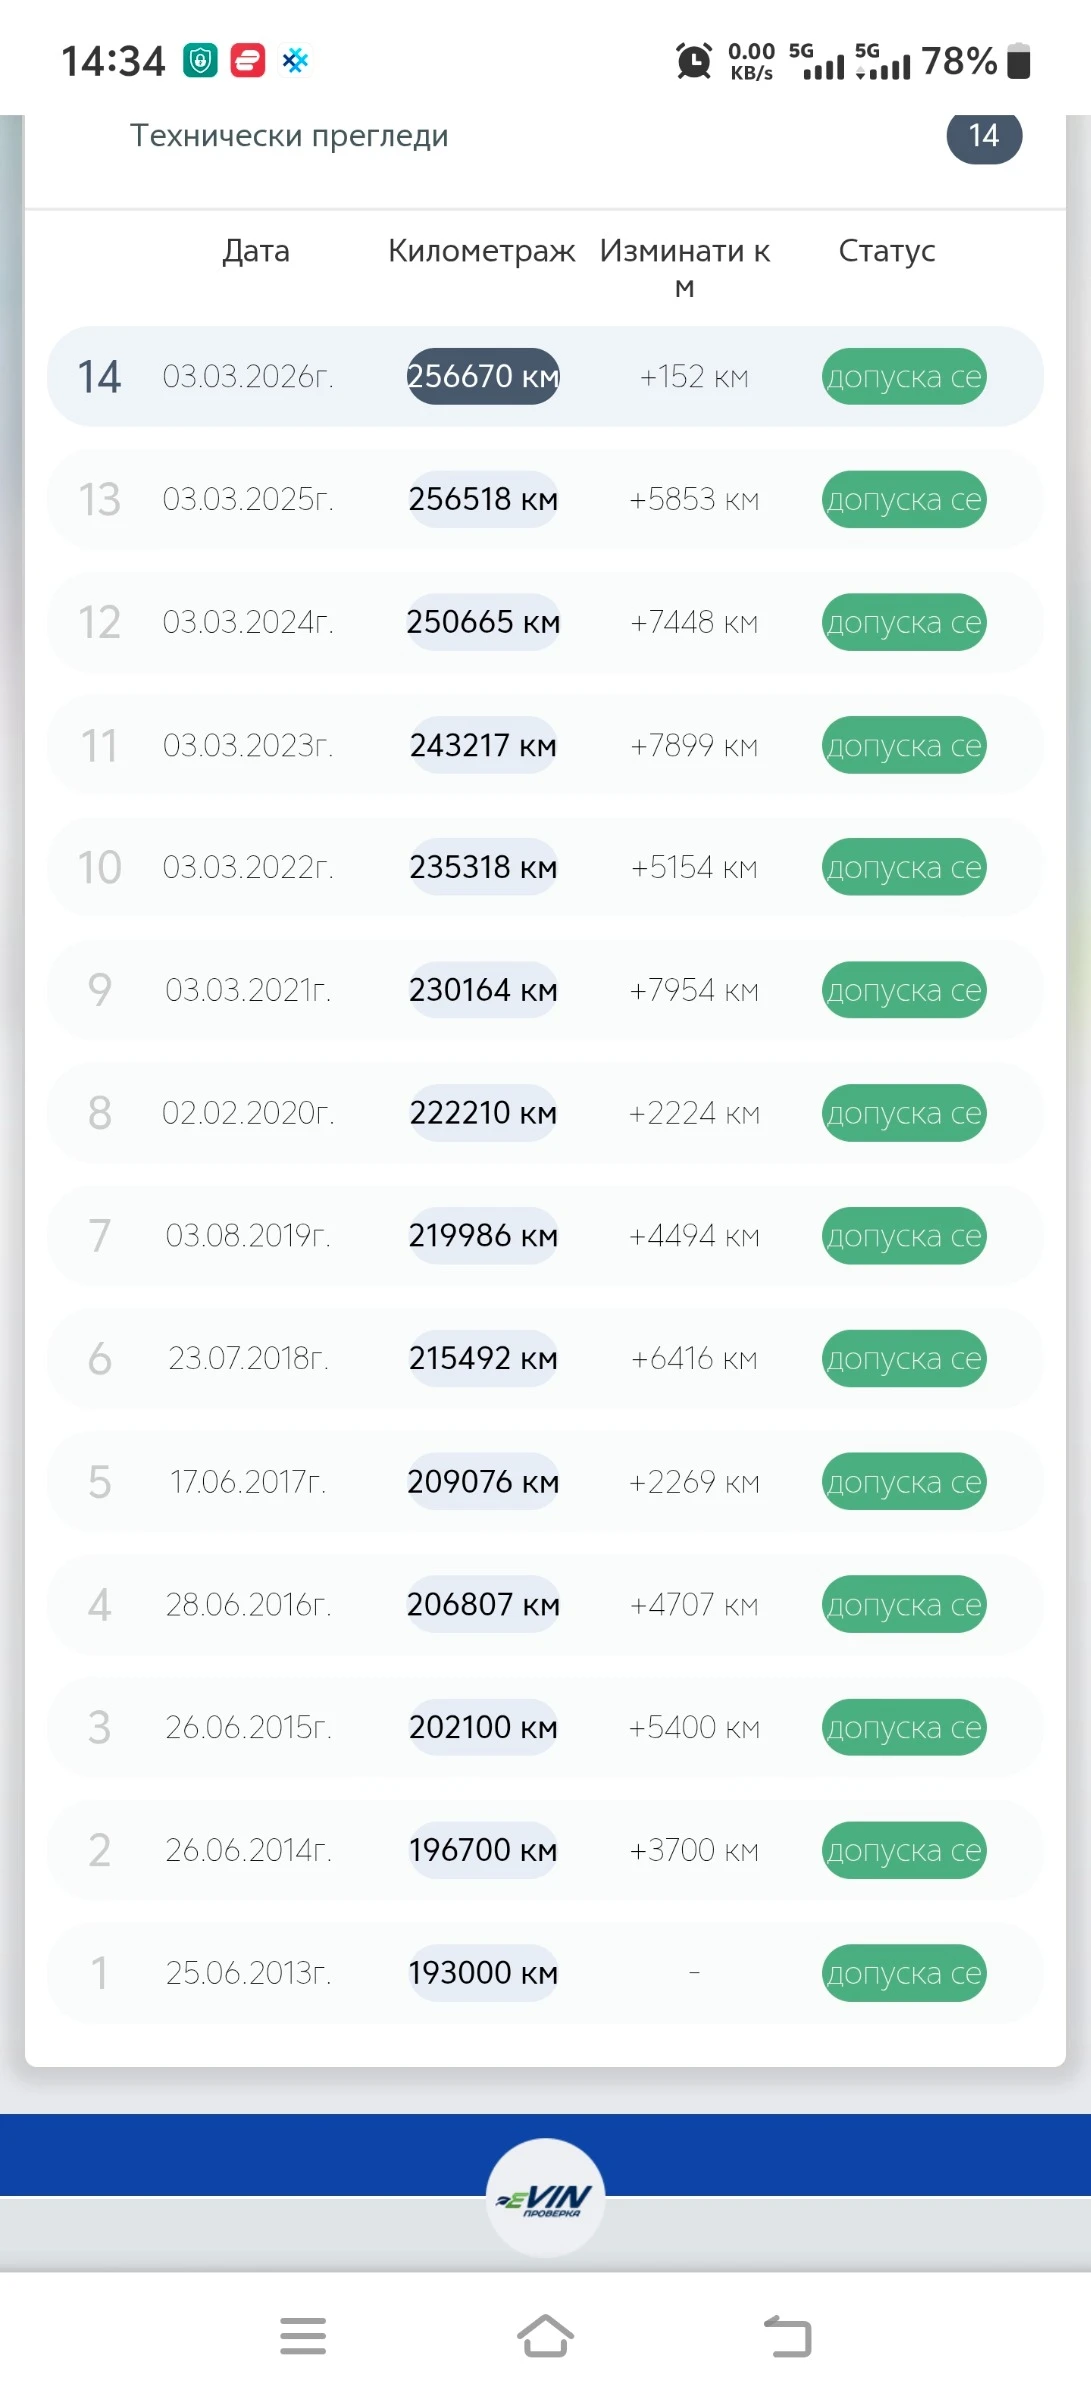Tap the Статус column header
1091x2400 pixels.
pyautogui.click(x=886, y=251)
